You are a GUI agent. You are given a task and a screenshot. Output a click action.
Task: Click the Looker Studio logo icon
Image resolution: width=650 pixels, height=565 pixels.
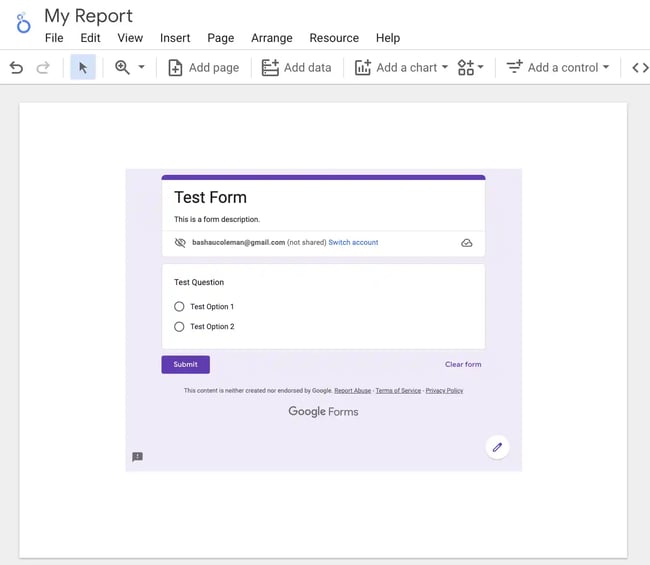pyautogui.click(x=23, y=23)
